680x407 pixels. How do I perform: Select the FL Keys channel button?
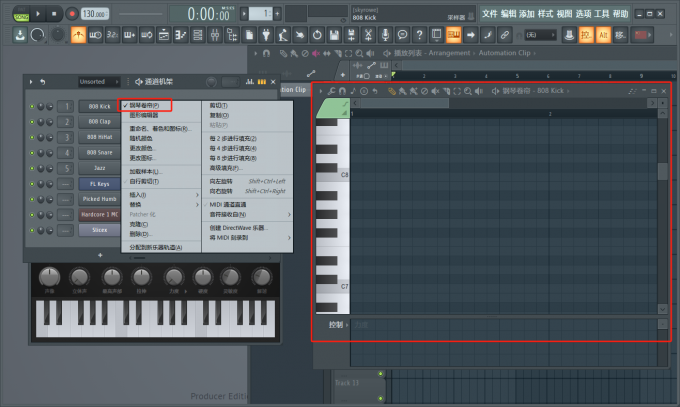pos(100,184)
